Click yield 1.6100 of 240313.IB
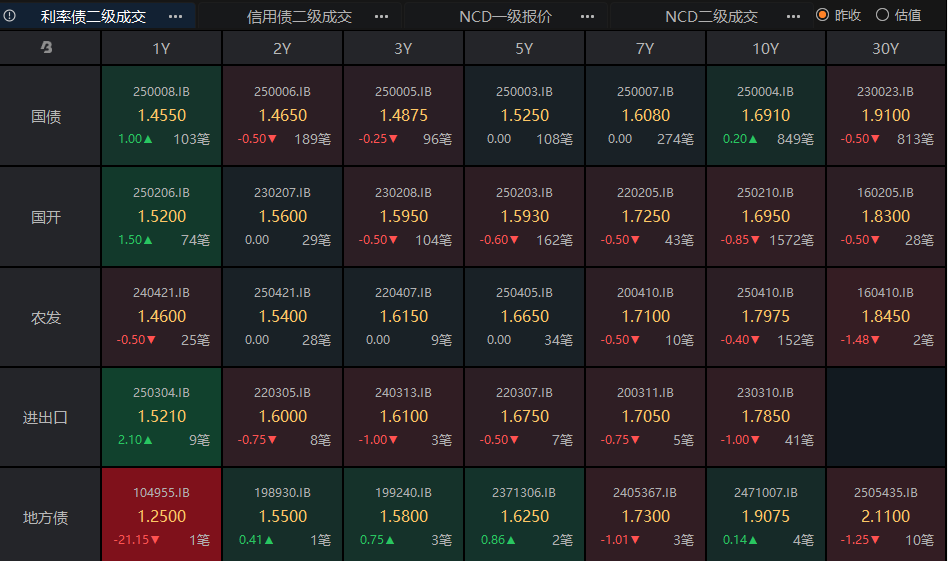The width and height of the screenshot is (948, 561). pyautogui.click(x=403, y=417)
